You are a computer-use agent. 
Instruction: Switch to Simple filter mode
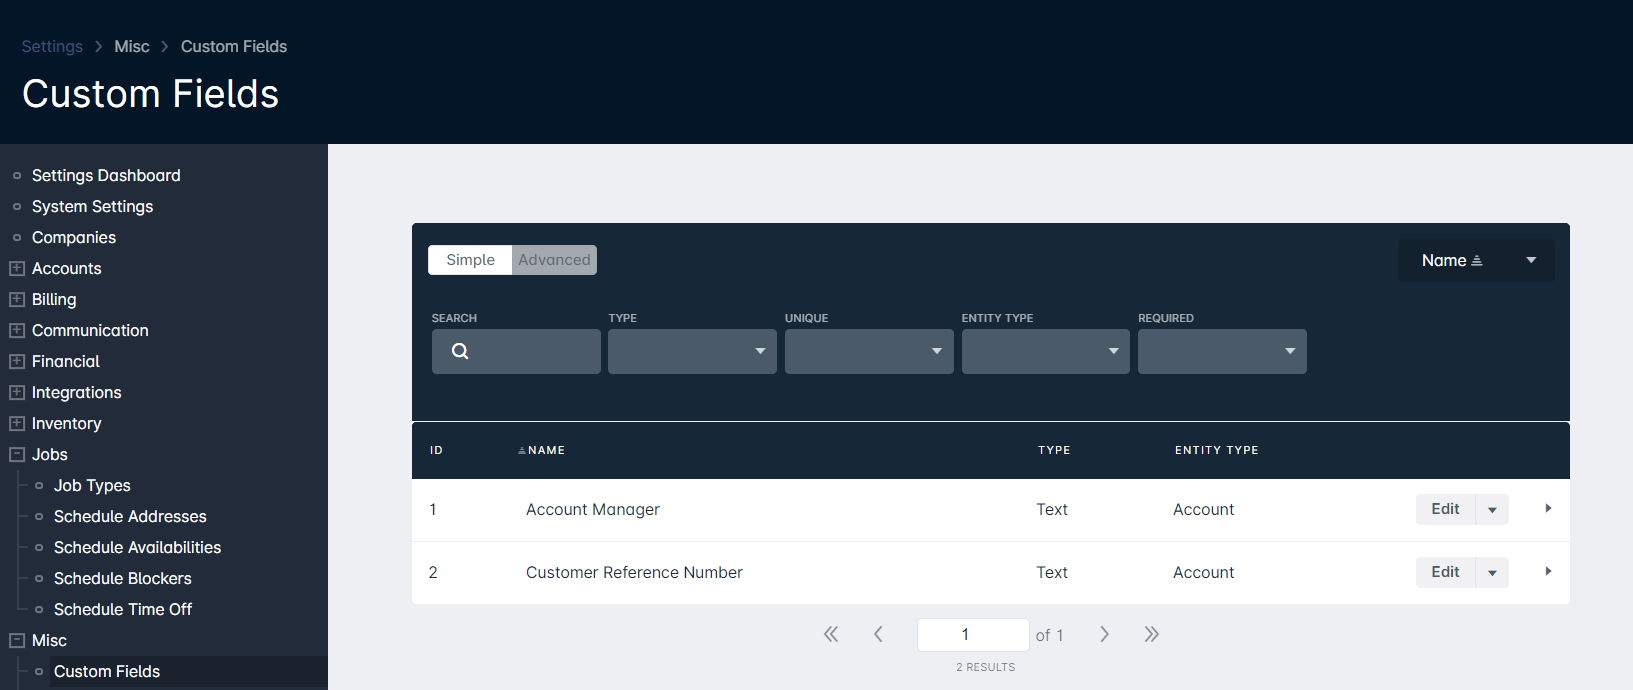point(470,260)
